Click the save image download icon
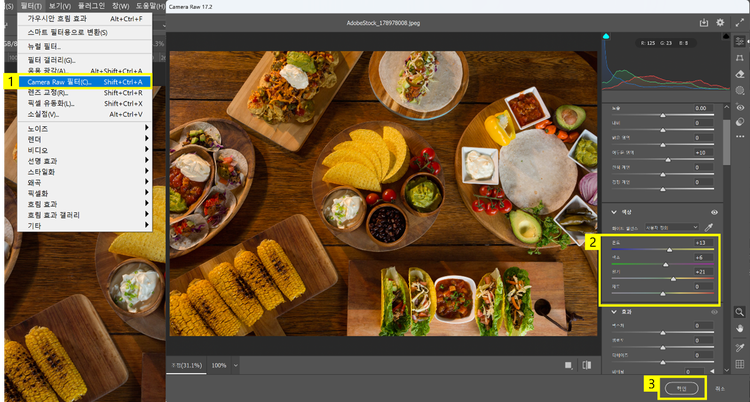 click(x=704, y=22)
